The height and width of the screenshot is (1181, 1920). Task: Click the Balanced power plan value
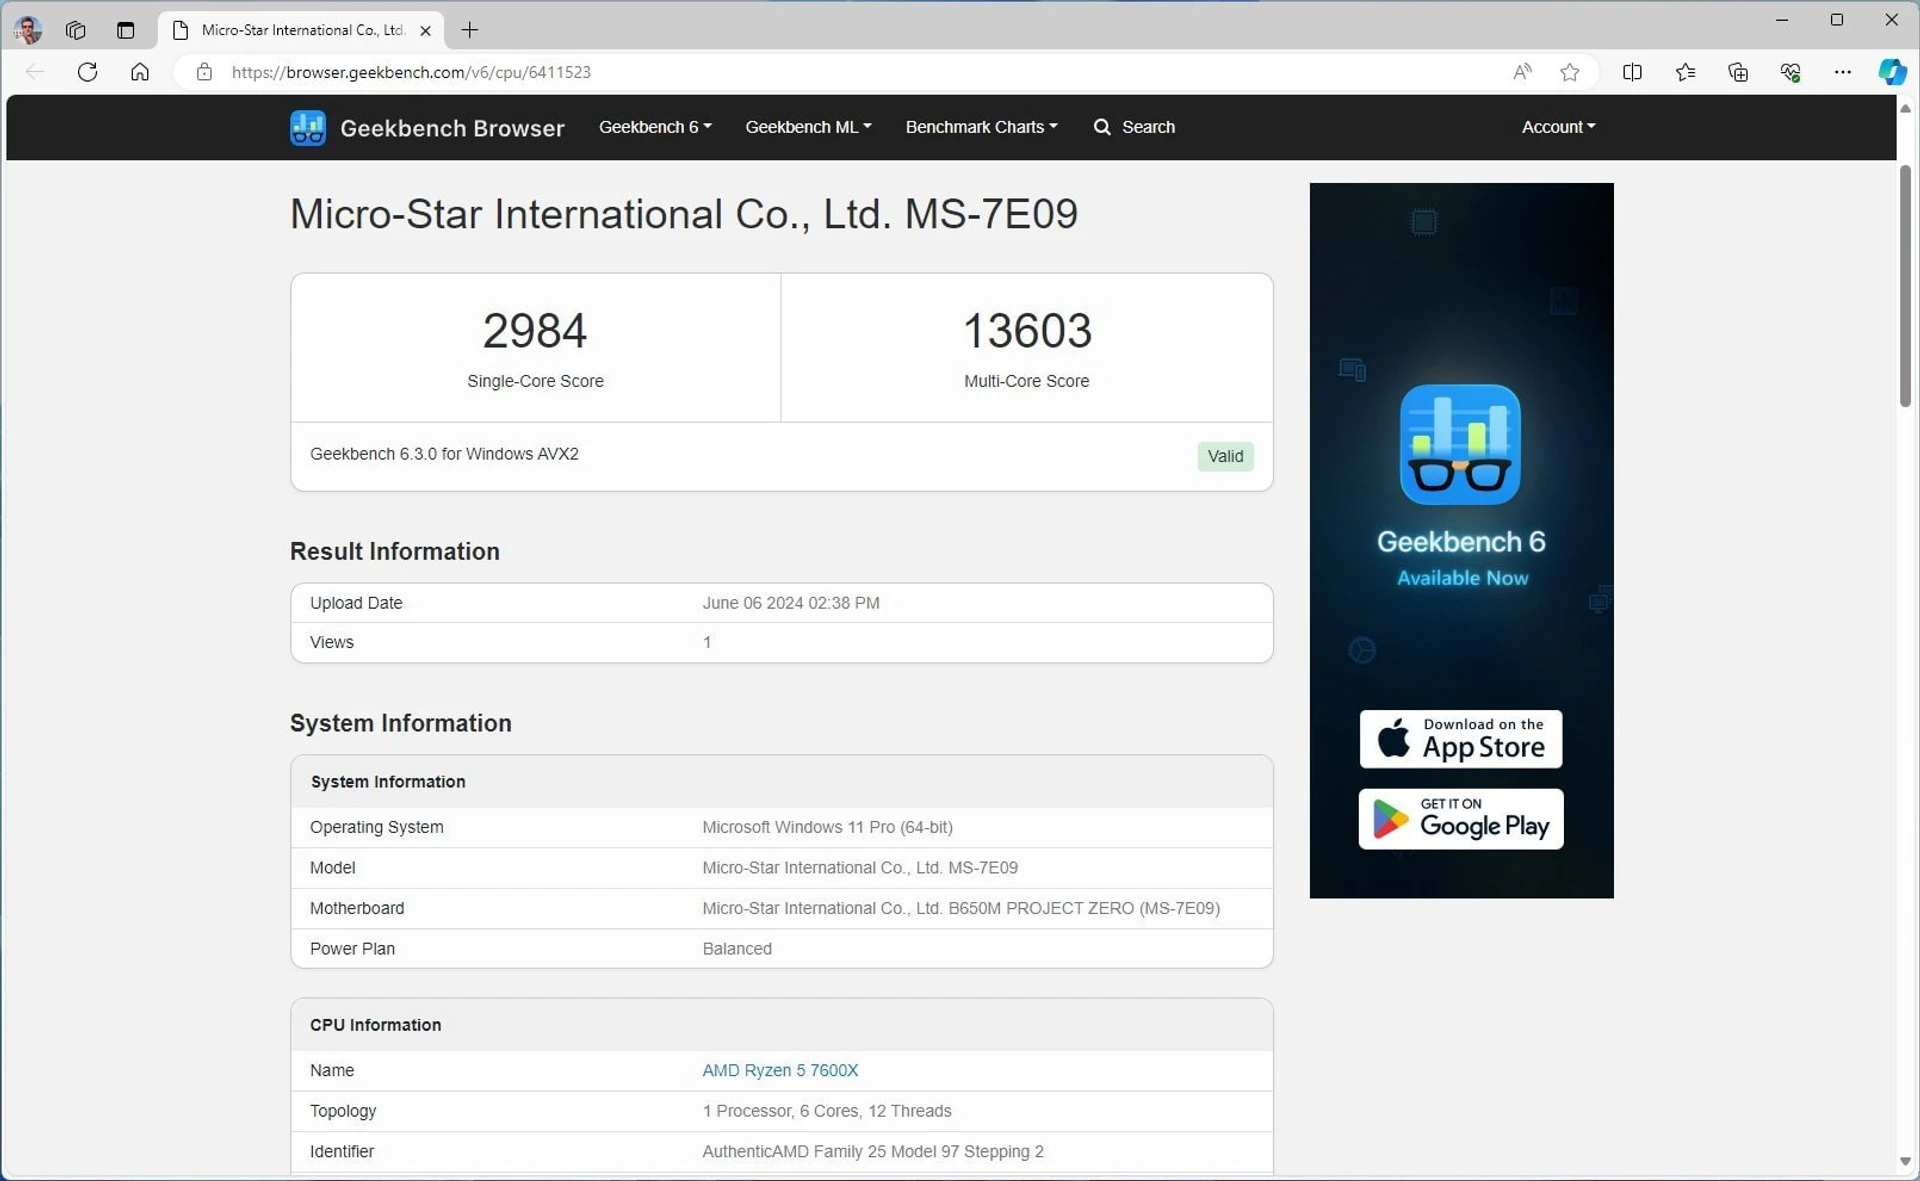(x=737, y=949)
